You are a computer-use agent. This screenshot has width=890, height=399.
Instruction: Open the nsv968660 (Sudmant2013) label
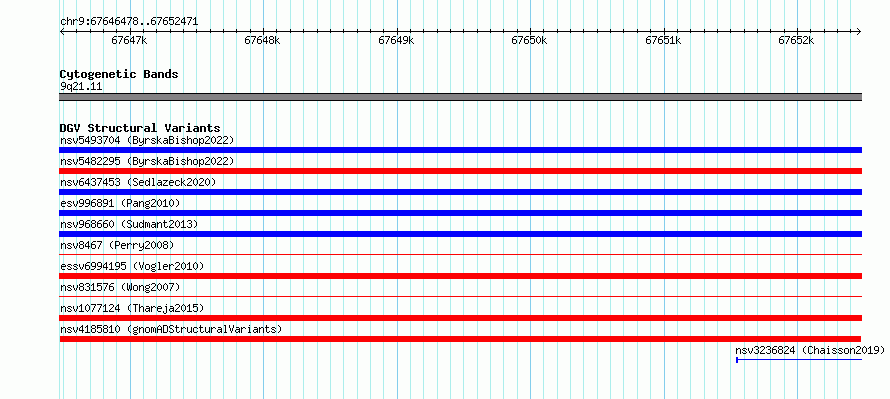[129, 224]
